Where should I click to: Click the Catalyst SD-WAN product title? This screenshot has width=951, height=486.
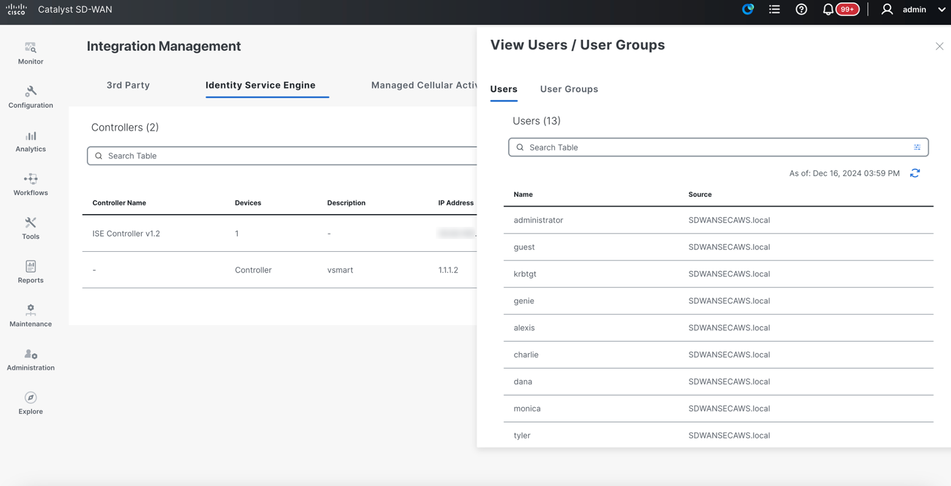pyautogui.click(x=75, y=10)
